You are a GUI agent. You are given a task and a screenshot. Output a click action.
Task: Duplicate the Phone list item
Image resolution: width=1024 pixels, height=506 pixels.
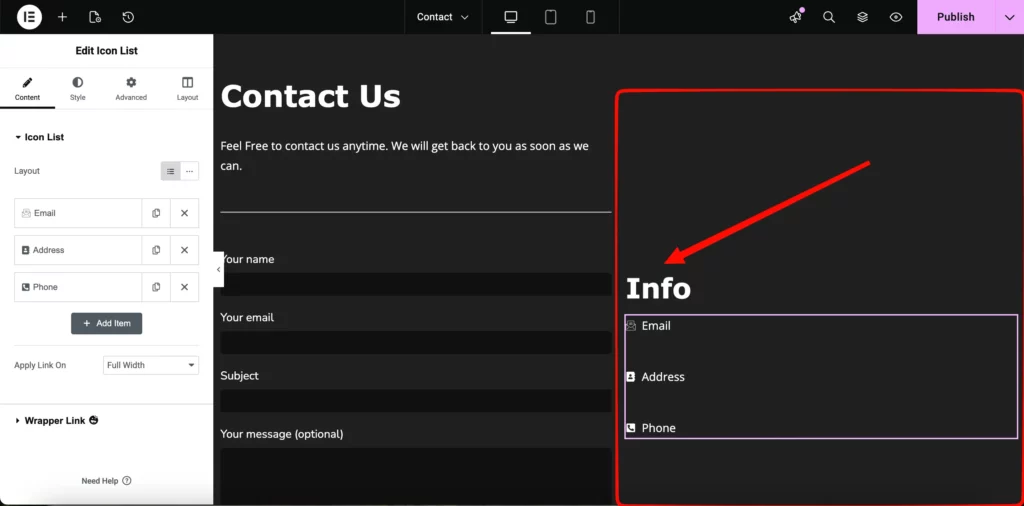coord(156,287)
